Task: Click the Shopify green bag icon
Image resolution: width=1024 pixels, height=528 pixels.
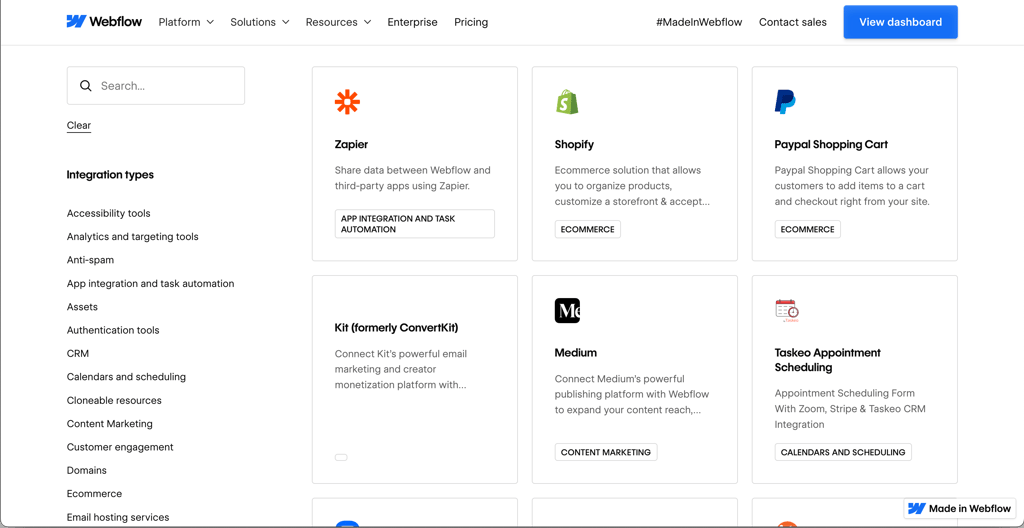Action: 567,102
